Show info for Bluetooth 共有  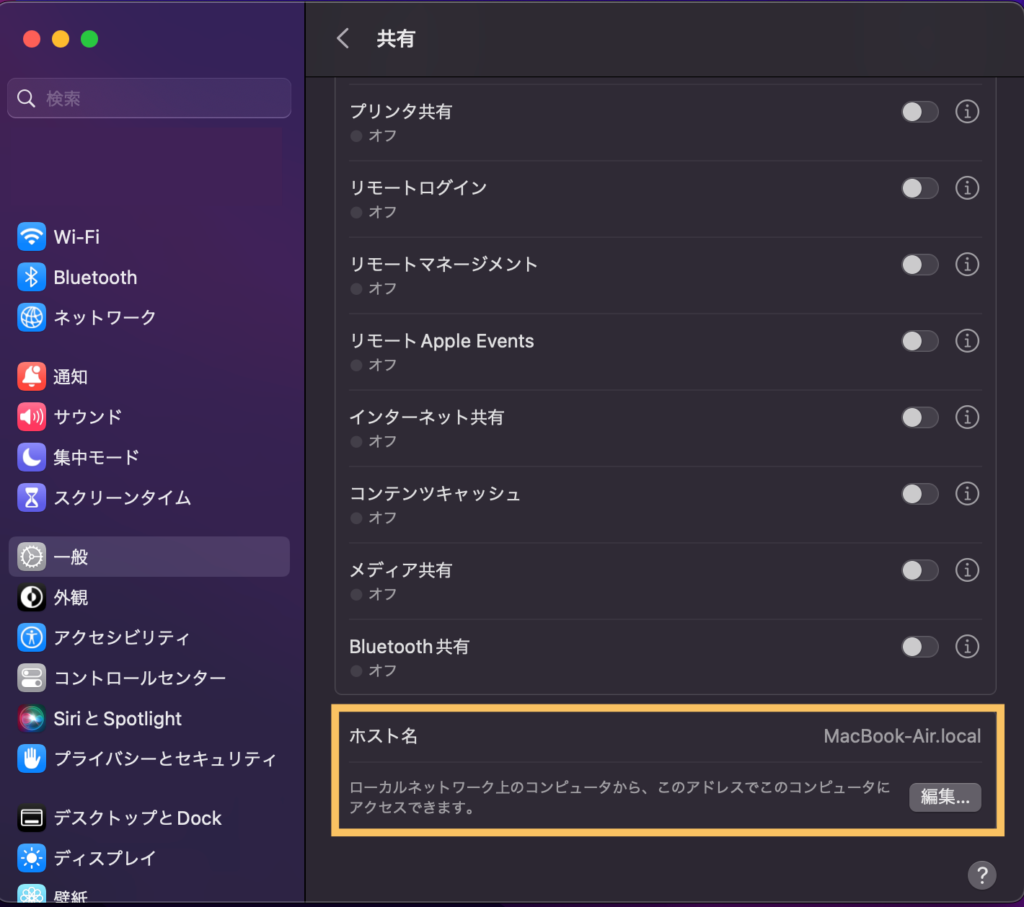pos(967,646)
